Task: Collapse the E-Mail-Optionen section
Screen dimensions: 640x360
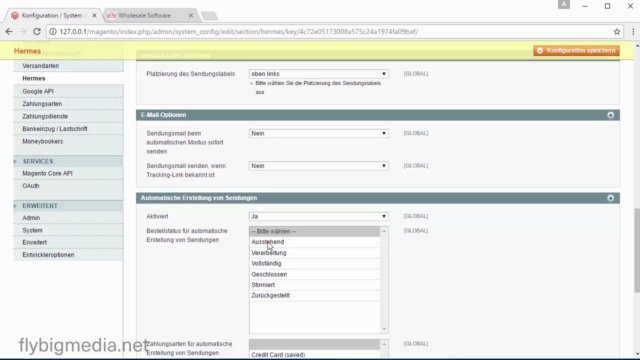Action: [611, 115]
